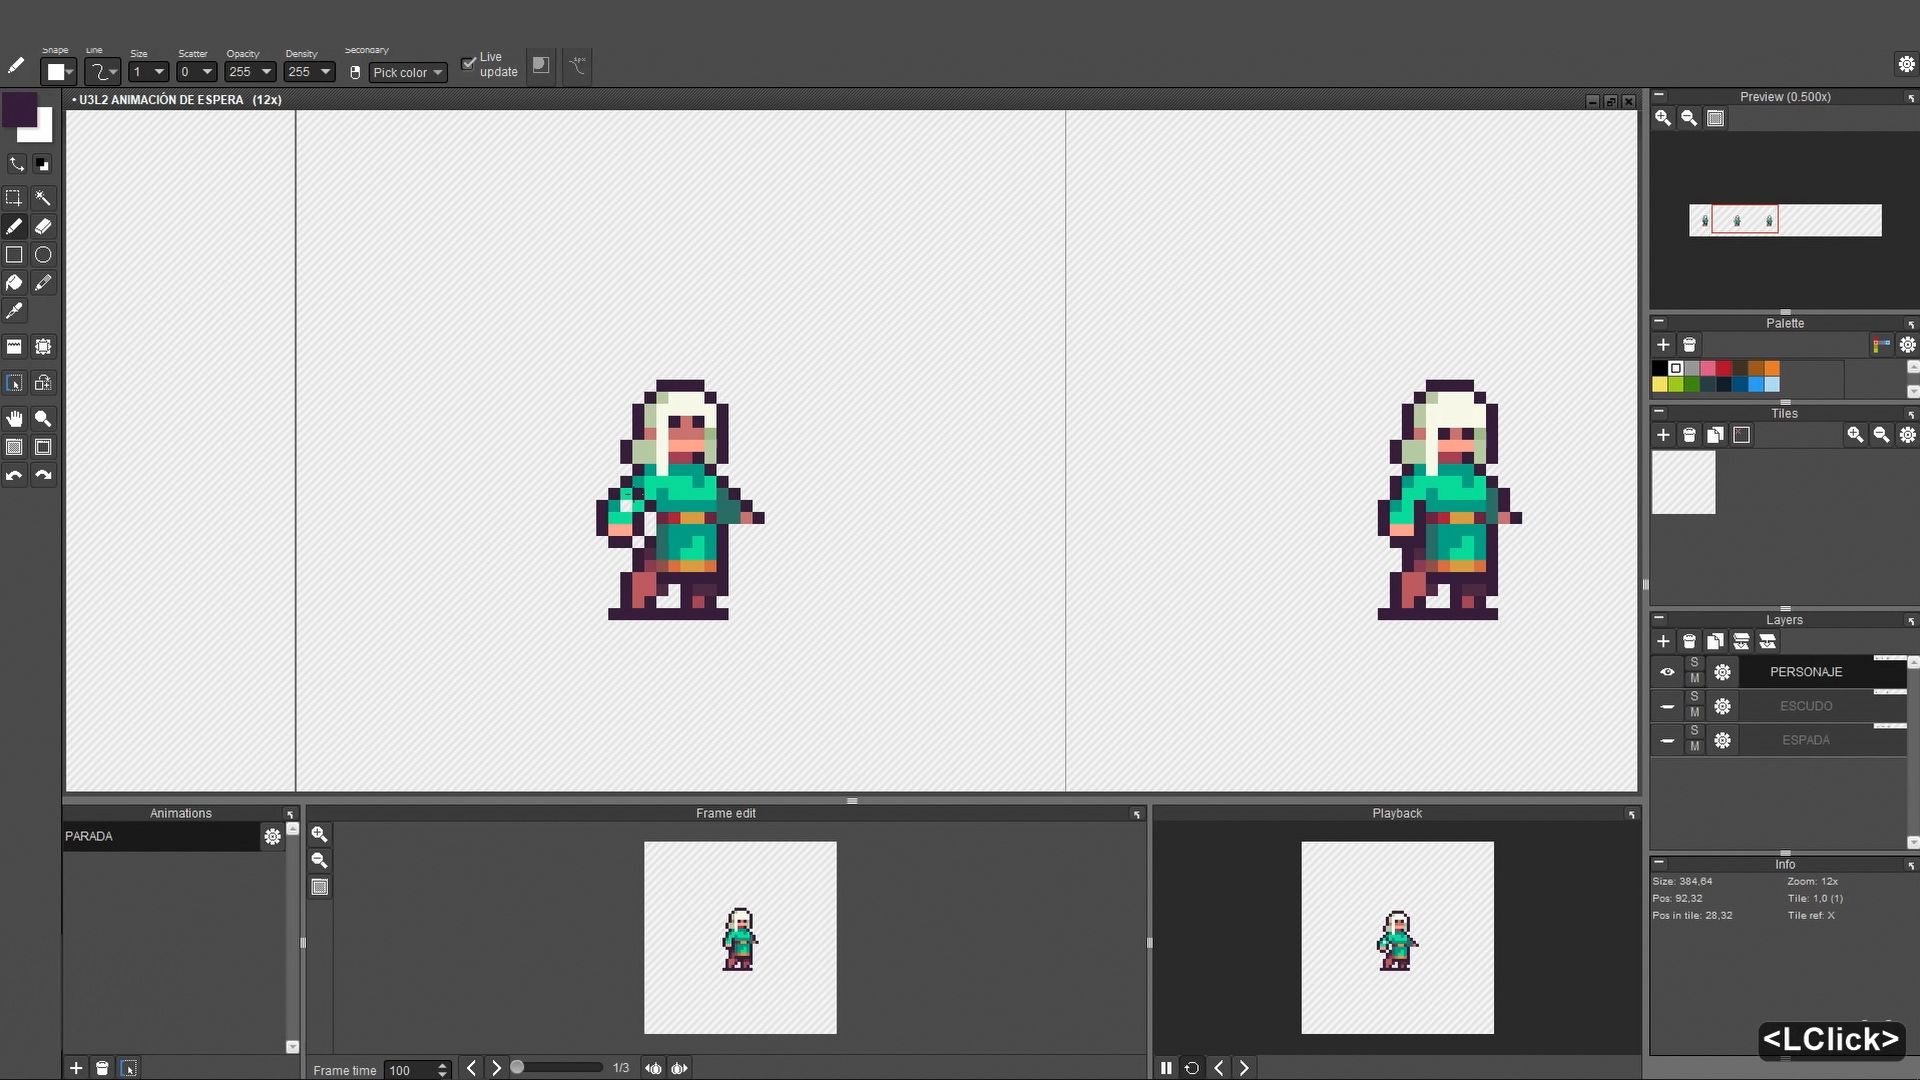Select the ESPADA layer name
This screenshot has width=1920, height=1080.
[1806, 740]
